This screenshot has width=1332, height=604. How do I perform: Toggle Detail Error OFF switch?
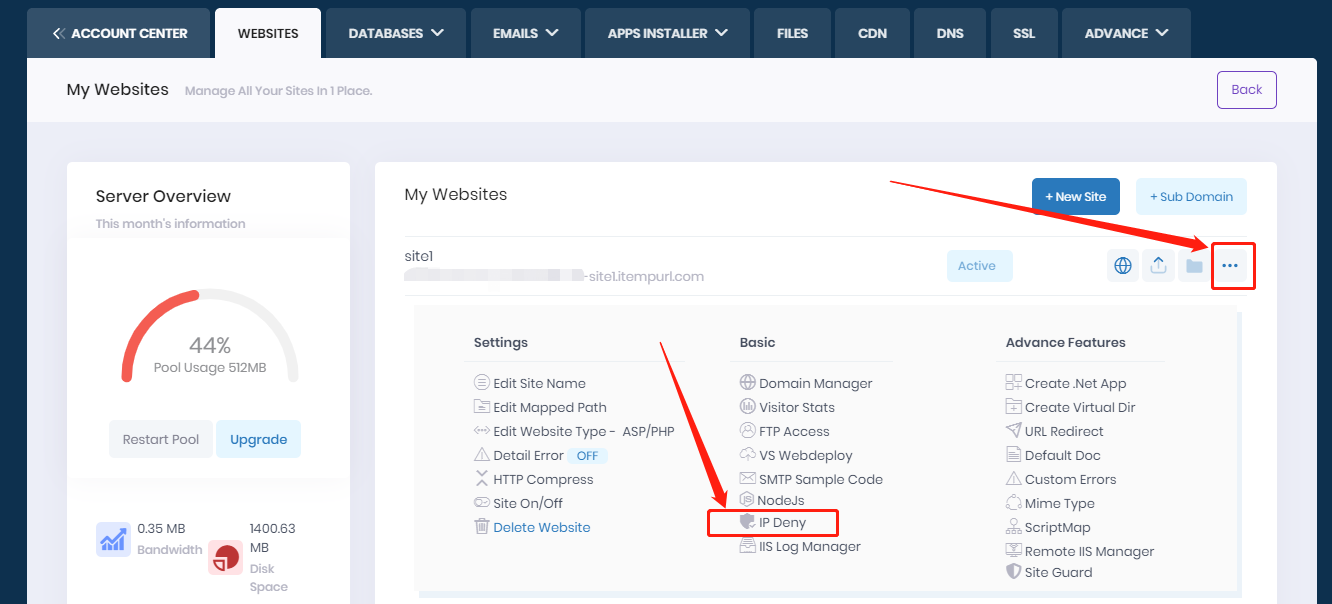tap(587, 456)
